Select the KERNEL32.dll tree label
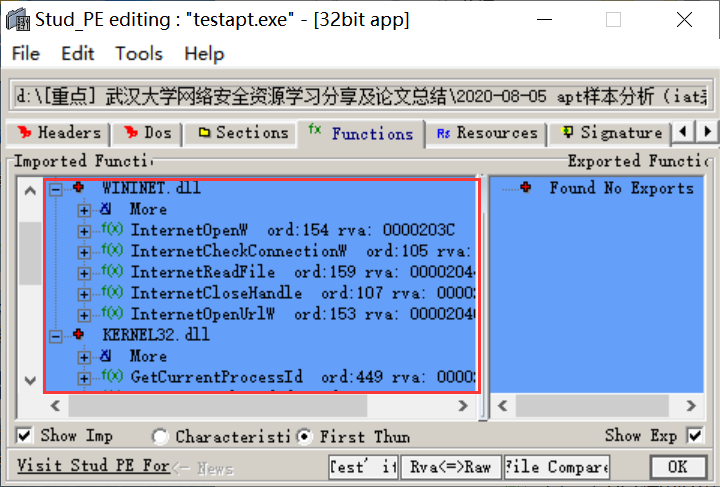Image resolution: width=720 pixels, height=487 pixels. point(156,335)
